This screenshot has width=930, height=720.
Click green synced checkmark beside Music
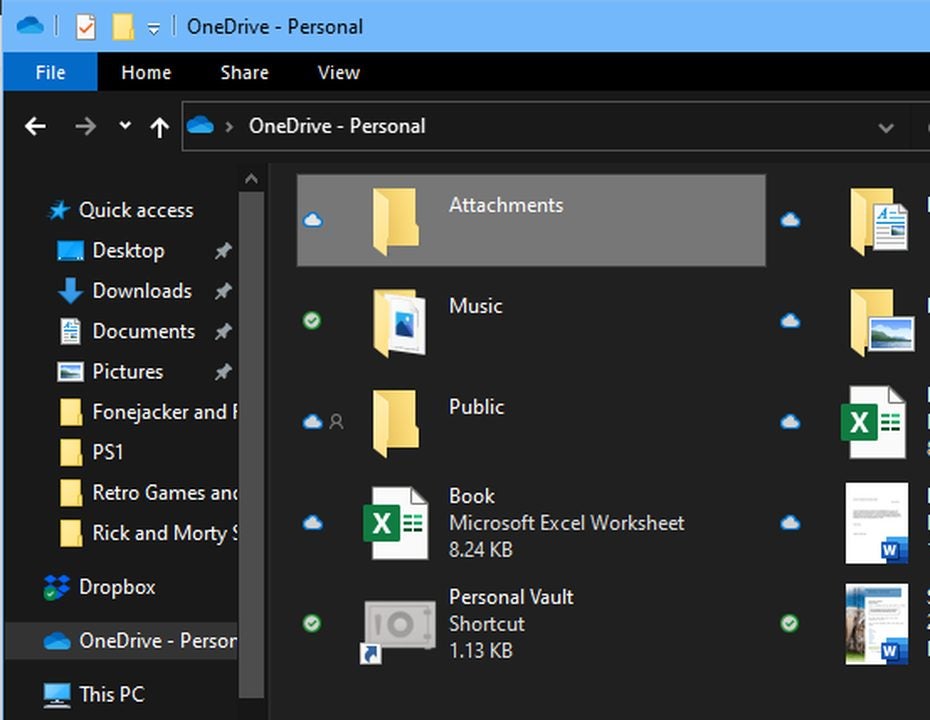tap(312, 321)
